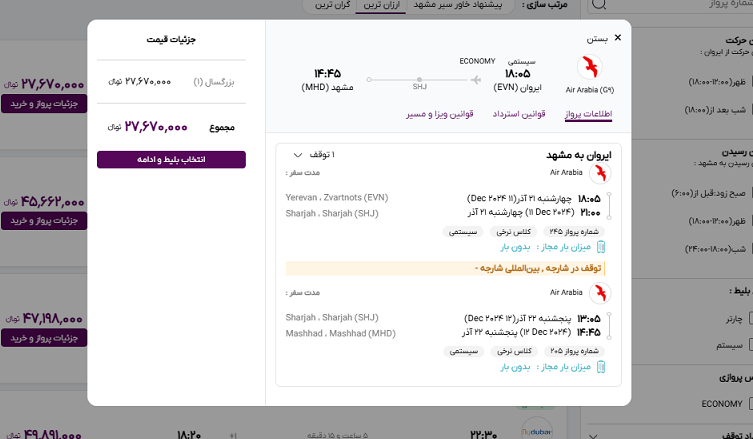Open the 'قوانین استرداد' refund rules tab
The height and width of the screenshot is (439, 753).
tap(519, 114)
